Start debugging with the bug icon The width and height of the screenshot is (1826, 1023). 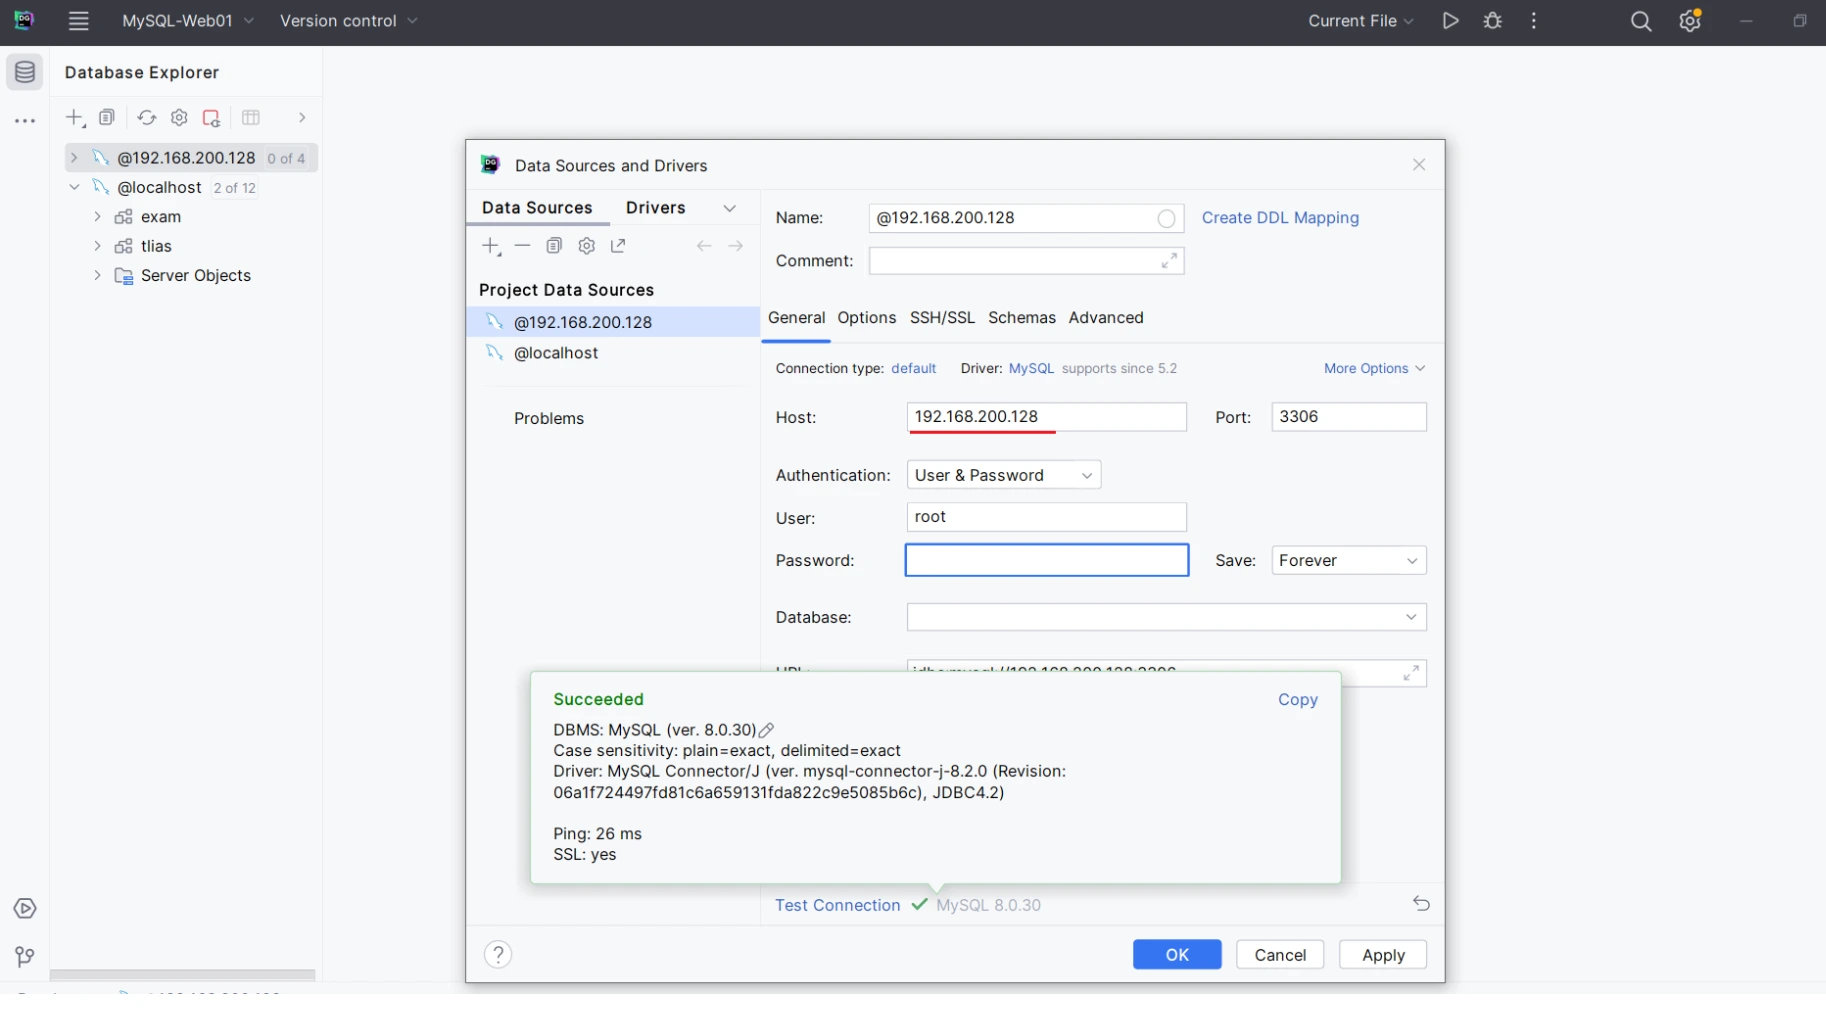[x=1493, y=21]
